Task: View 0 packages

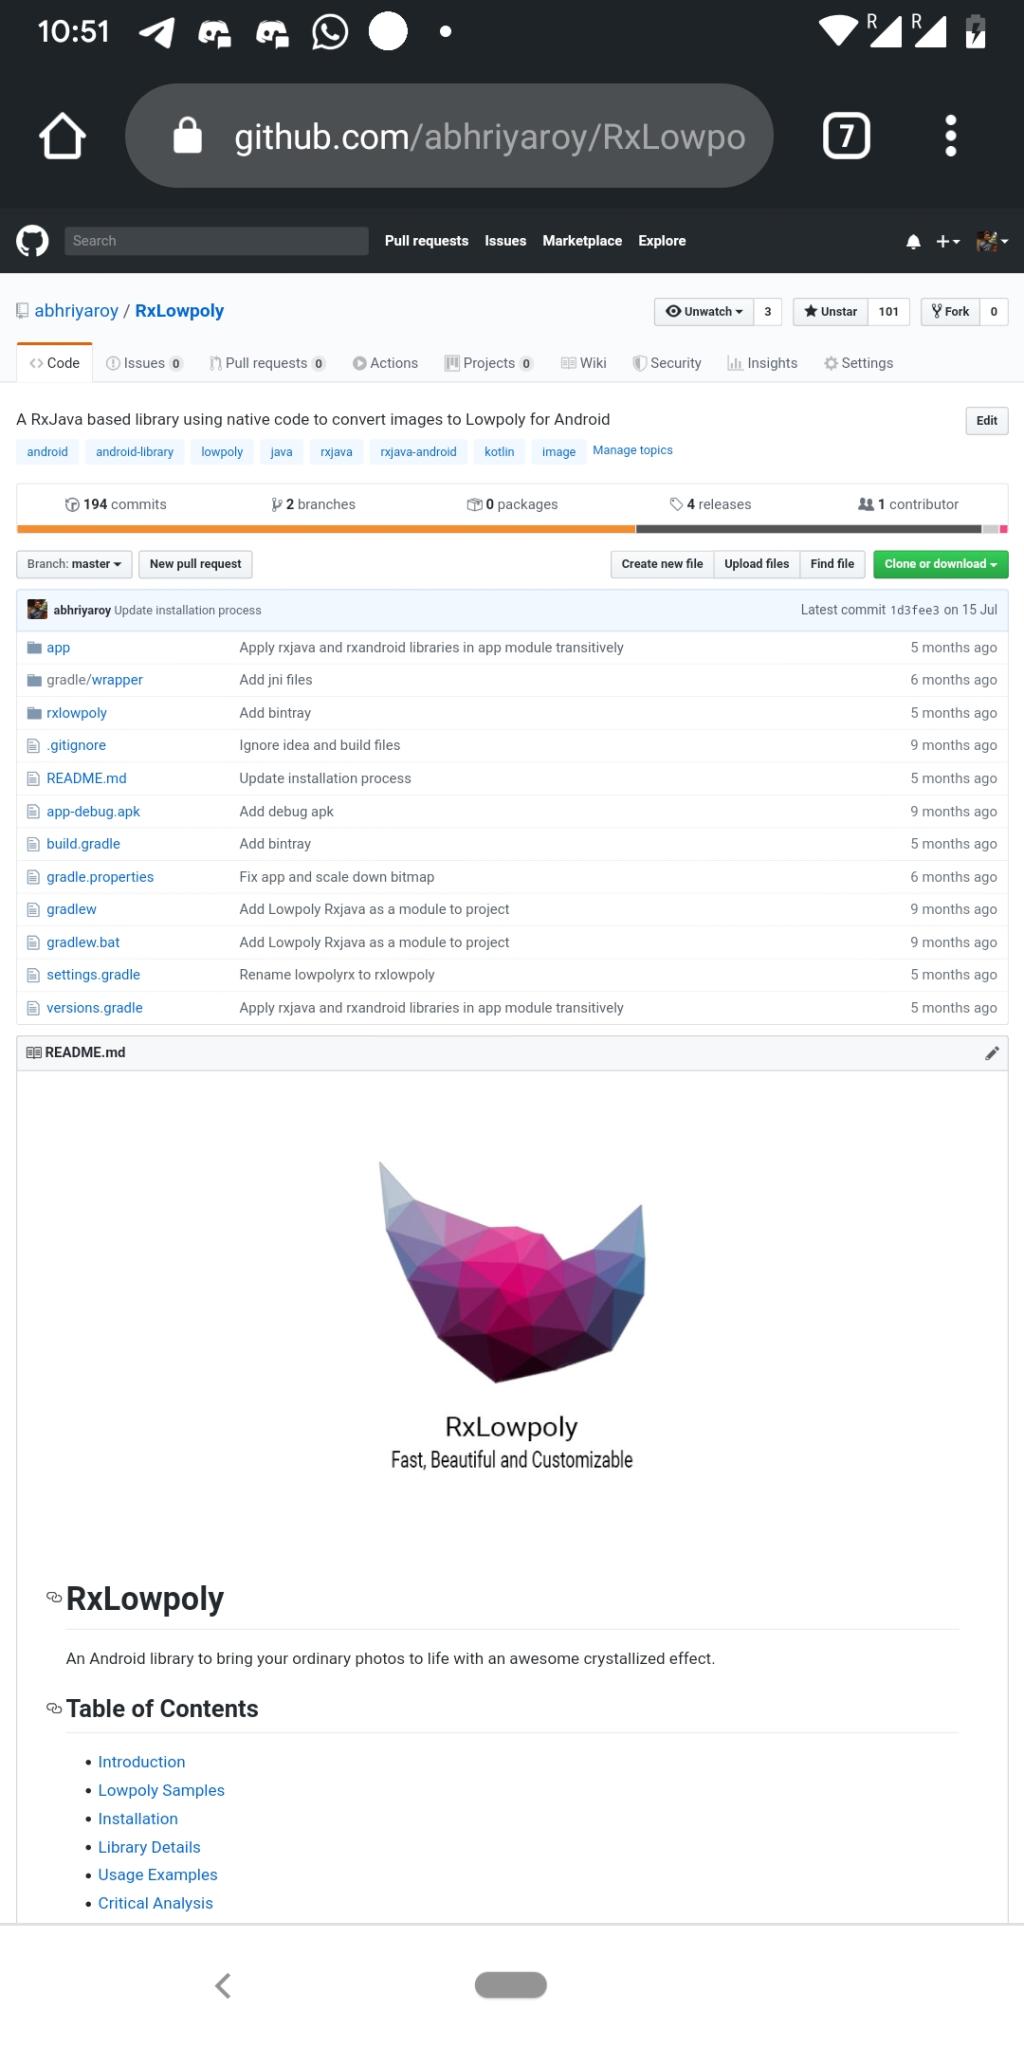Action: pyautogui.click(x=512, y=504)
